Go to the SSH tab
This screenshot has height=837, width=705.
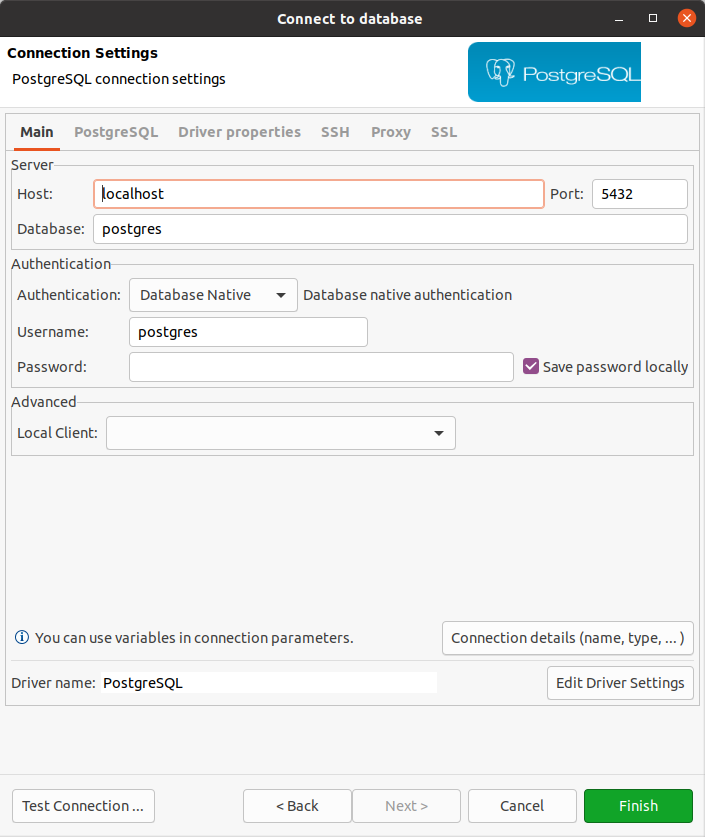click(335, 132)
